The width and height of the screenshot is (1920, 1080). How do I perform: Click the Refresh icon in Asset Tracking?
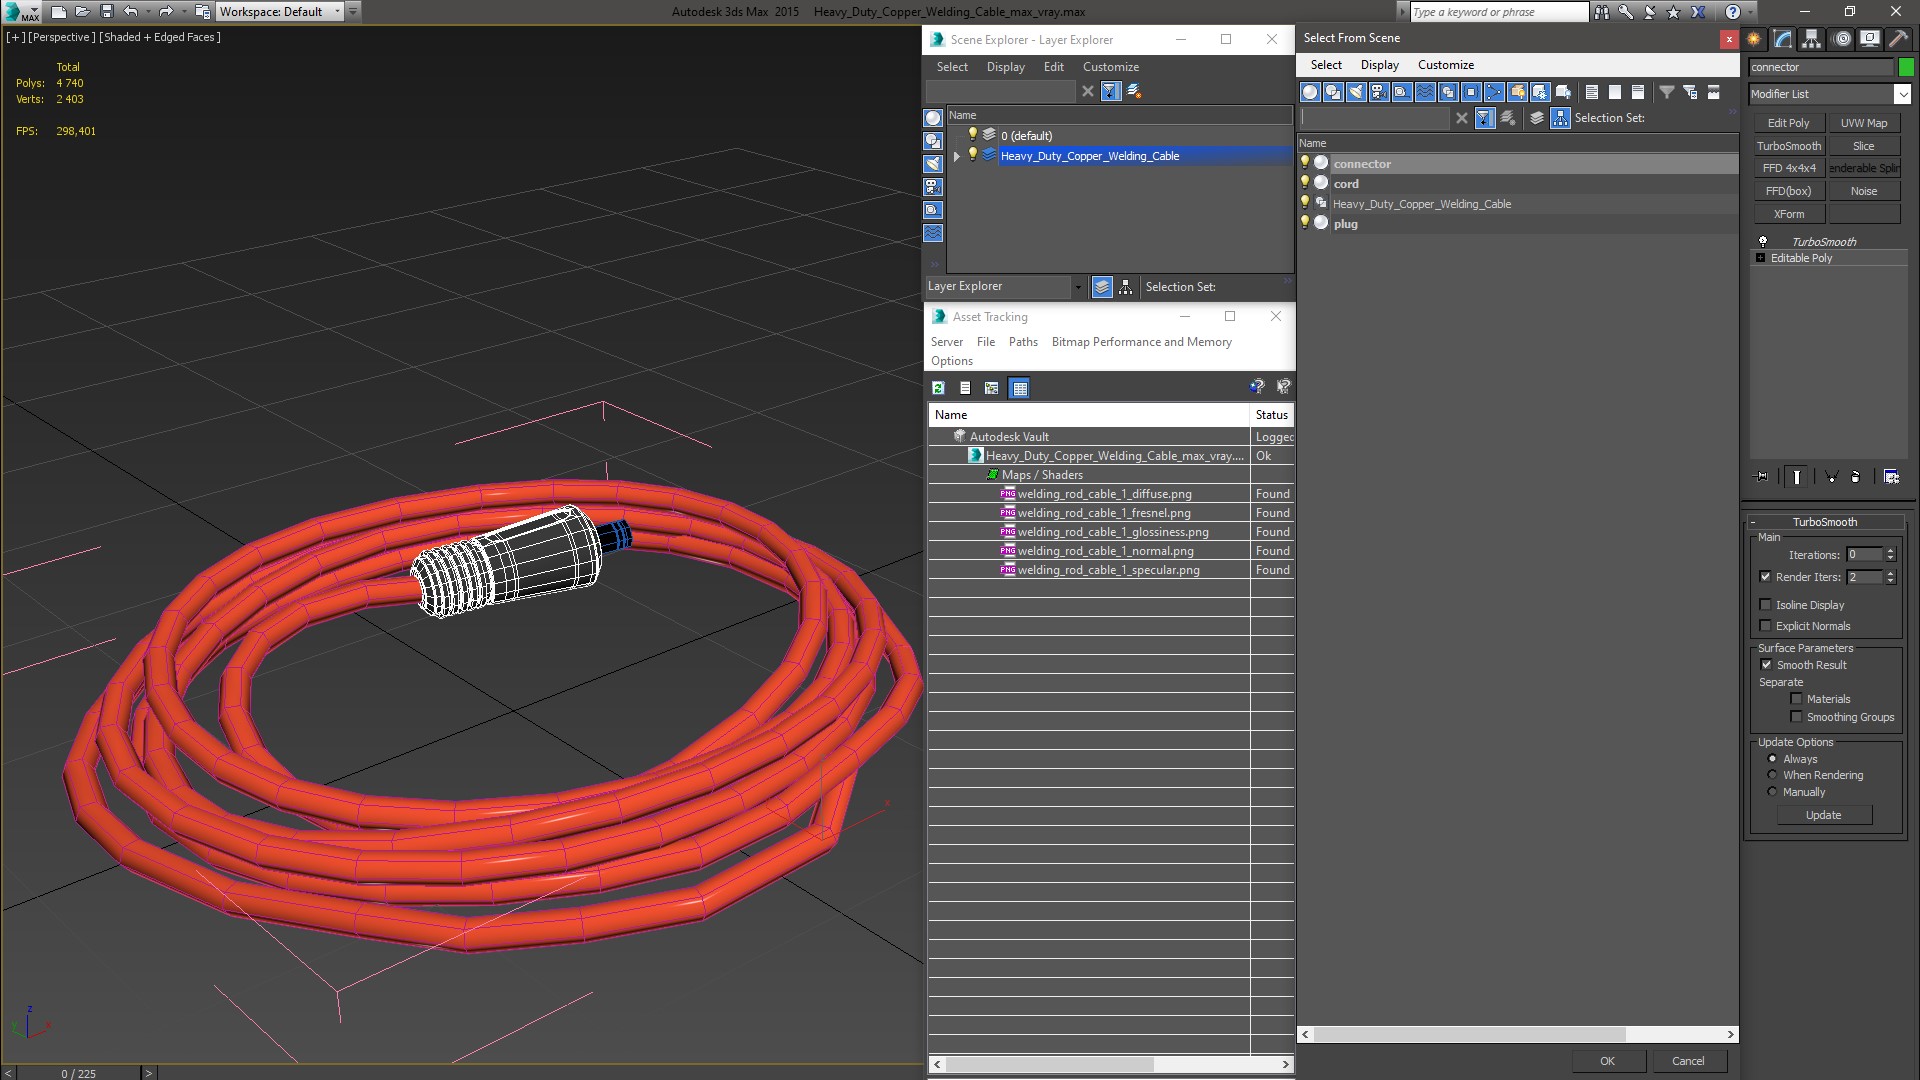[938, 388]
